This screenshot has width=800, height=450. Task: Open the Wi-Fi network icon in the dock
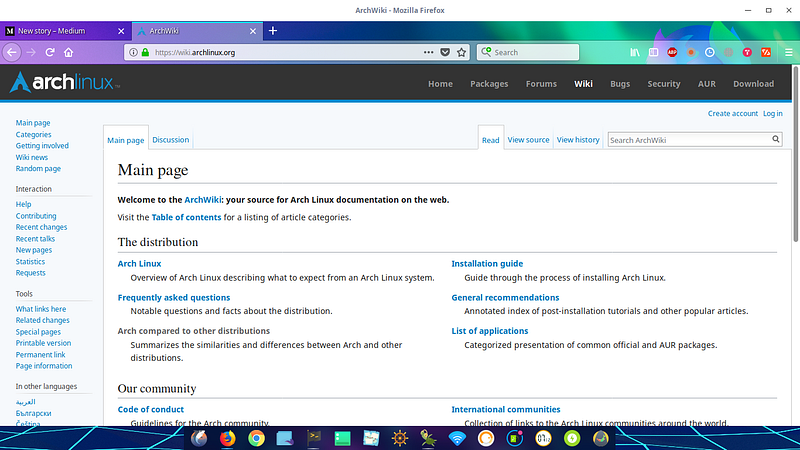(457, 438)
